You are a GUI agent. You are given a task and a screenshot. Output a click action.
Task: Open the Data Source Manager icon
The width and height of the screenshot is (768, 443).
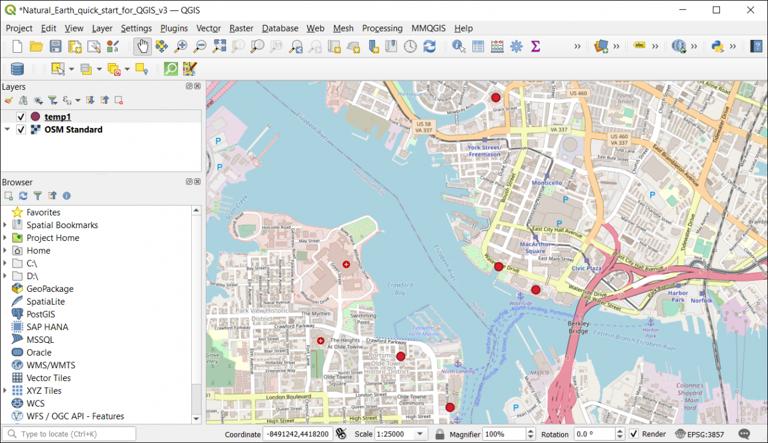[600, 47]
